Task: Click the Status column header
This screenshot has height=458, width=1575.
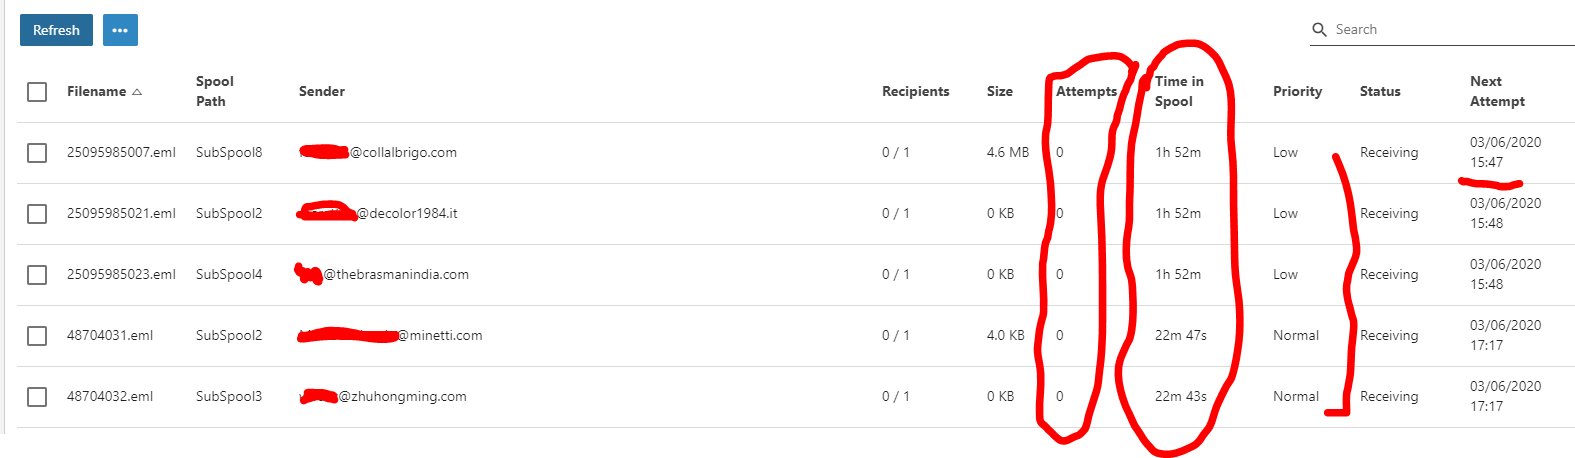Action: coord(1379,91)
